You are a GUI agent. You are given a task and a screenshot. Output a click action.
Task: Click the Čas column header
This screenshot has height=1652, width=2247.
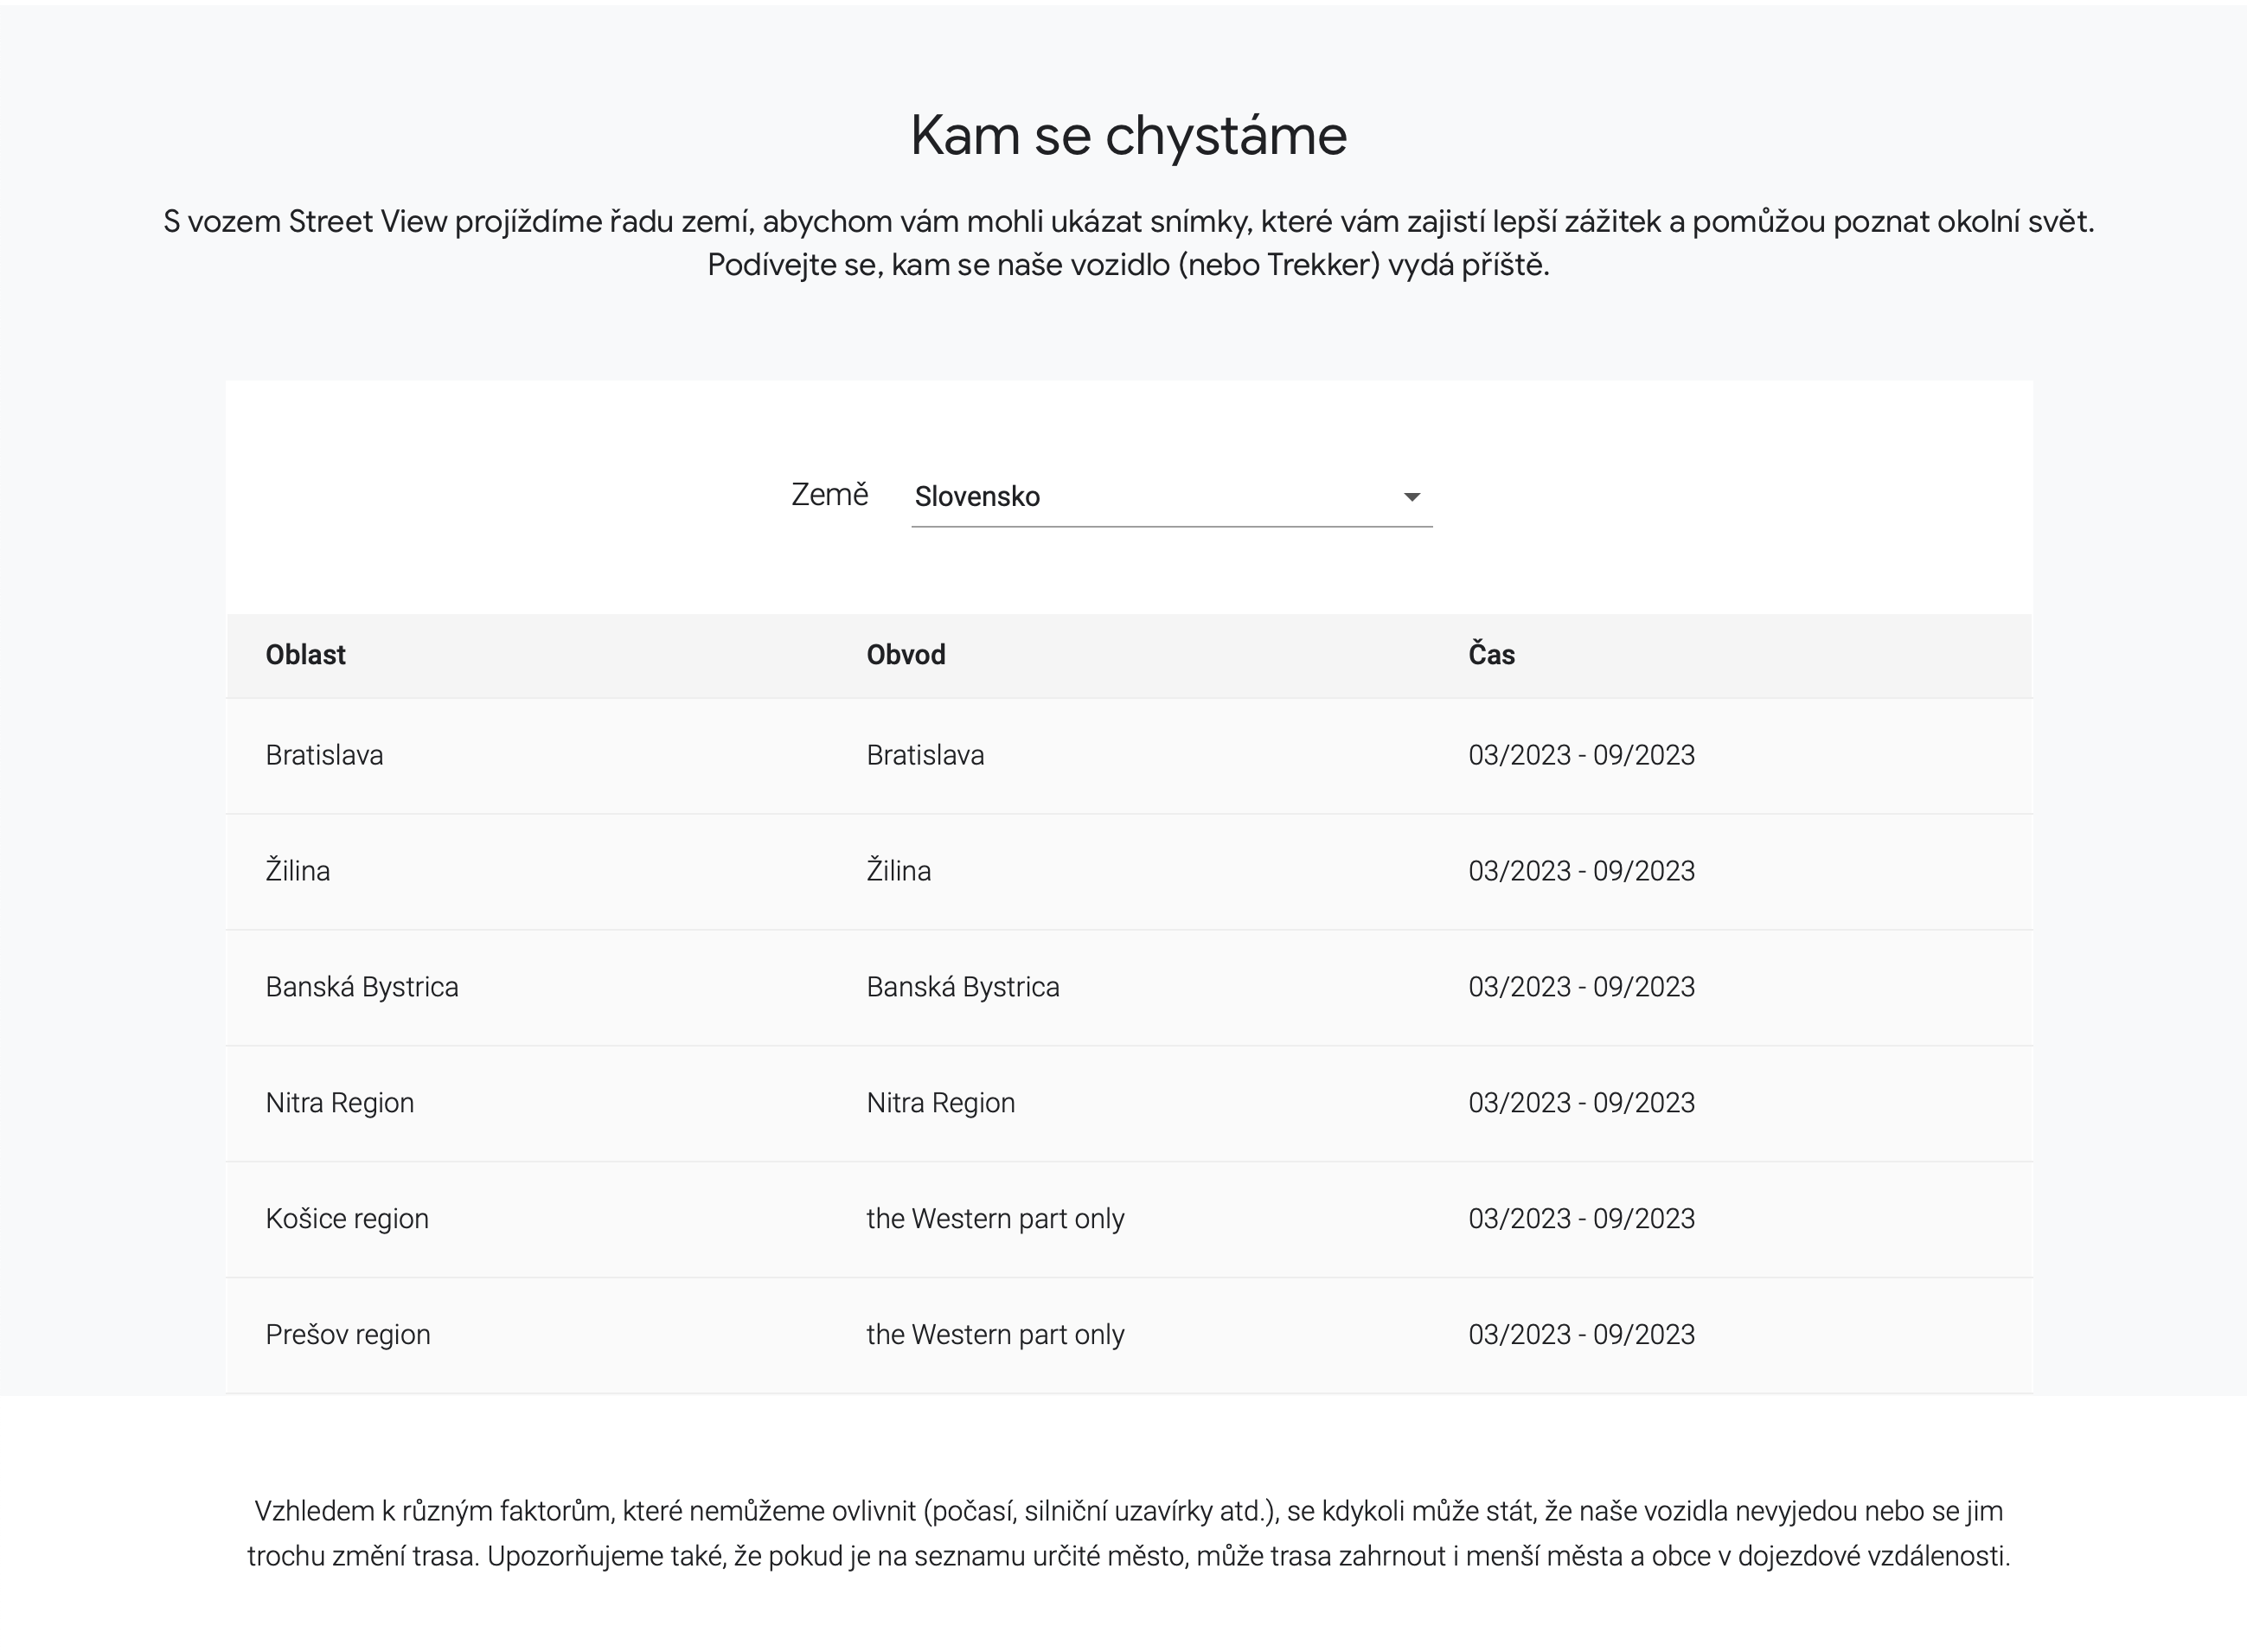click(x=1490, y=655)
